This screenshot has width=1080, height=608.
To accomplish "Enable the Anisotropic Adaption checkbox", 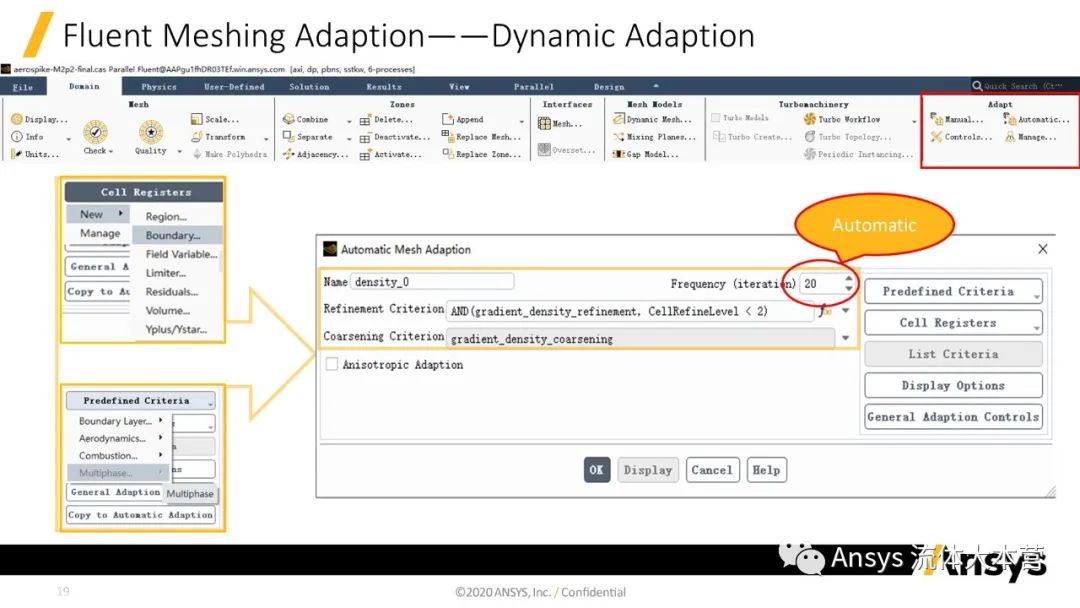I will tap(331, 364).
